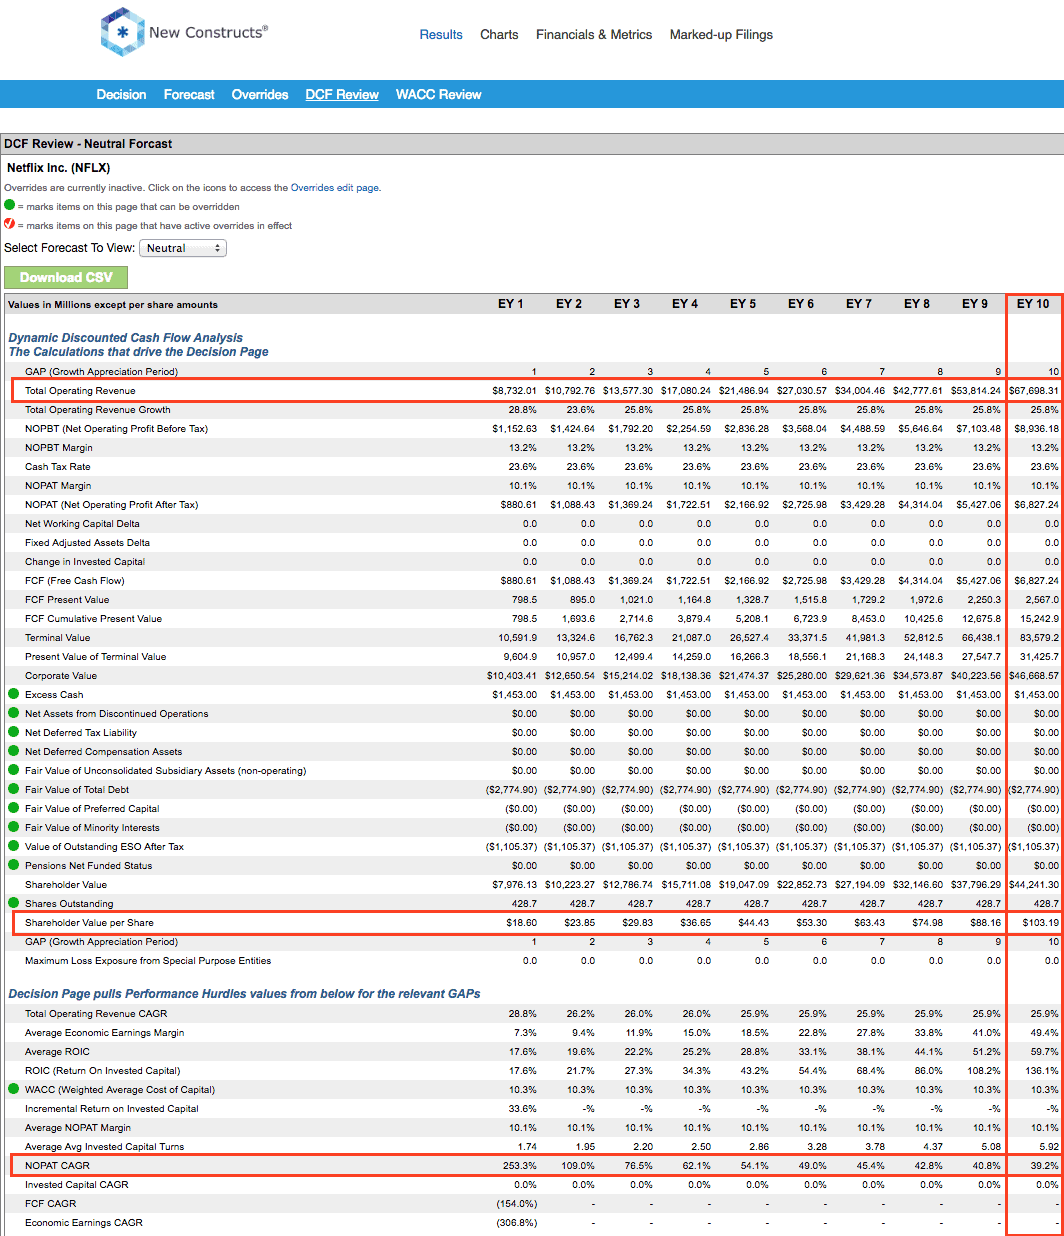This screenshot has width=1064, height=1236.
Task: Select the Terminal Value row label
Action: 57,637
